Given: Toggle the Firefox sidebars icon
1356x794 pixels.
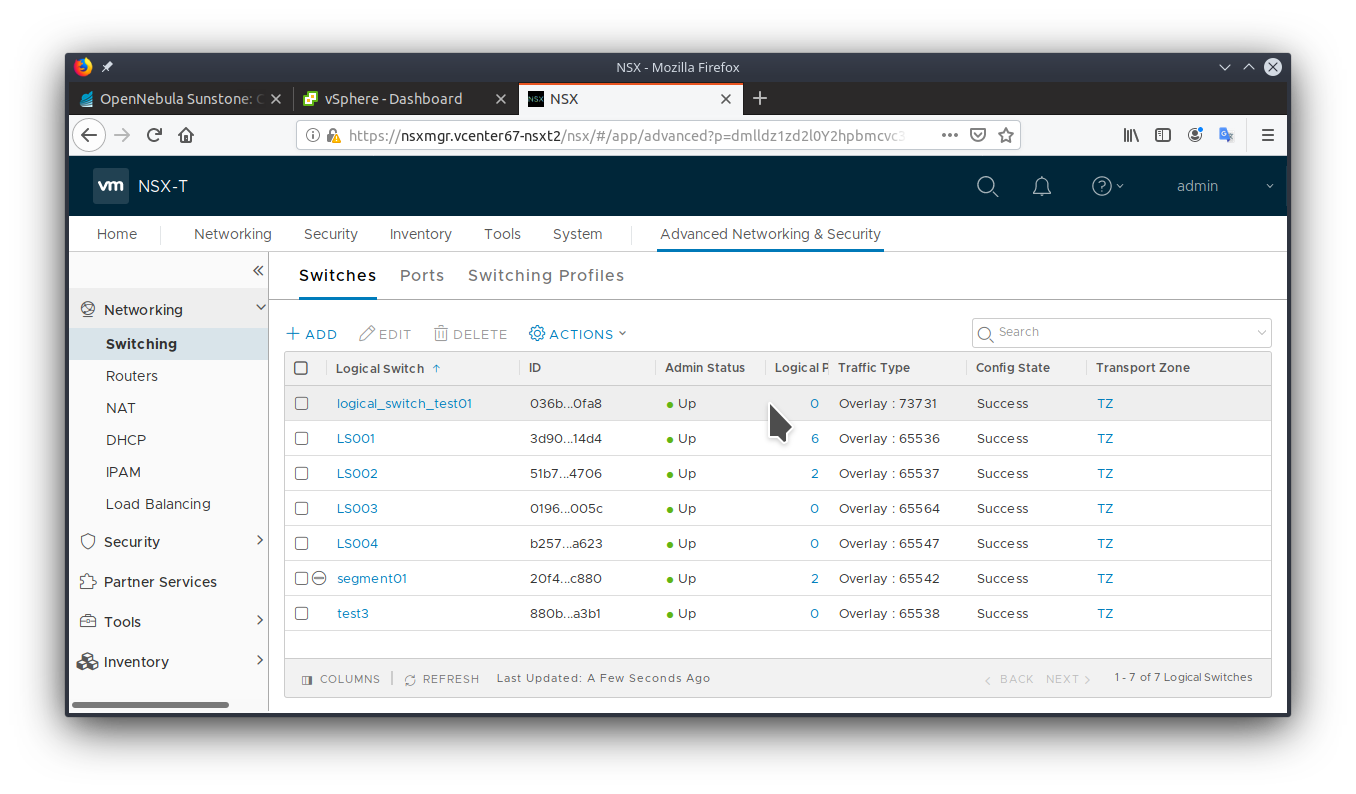Looking at the screenshot, I should 1163,135.
